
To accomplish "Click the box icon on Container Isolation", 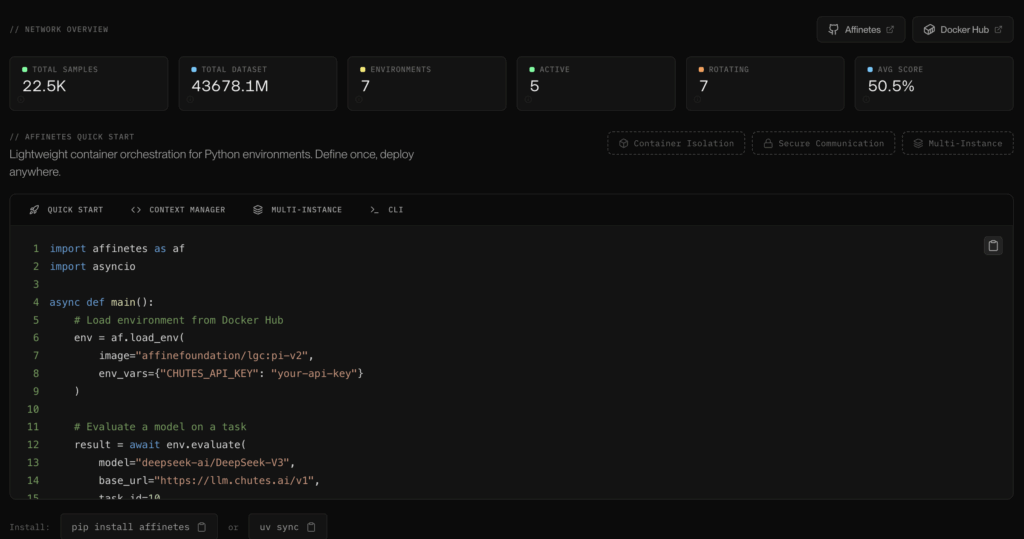I will (622, 144).
